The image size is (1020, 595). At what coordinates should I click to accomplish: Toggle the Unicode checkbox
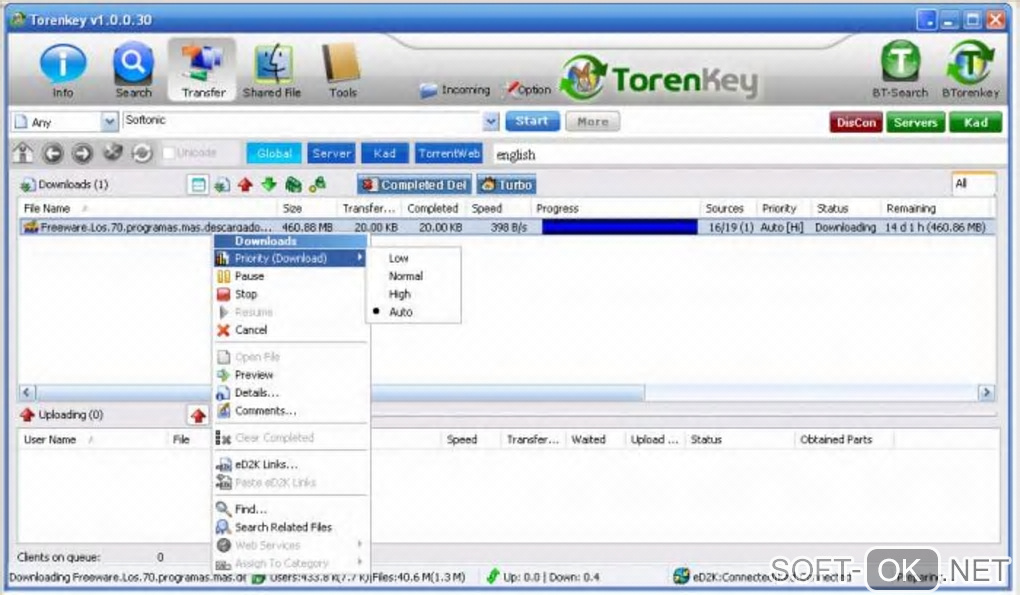point(169,153)
